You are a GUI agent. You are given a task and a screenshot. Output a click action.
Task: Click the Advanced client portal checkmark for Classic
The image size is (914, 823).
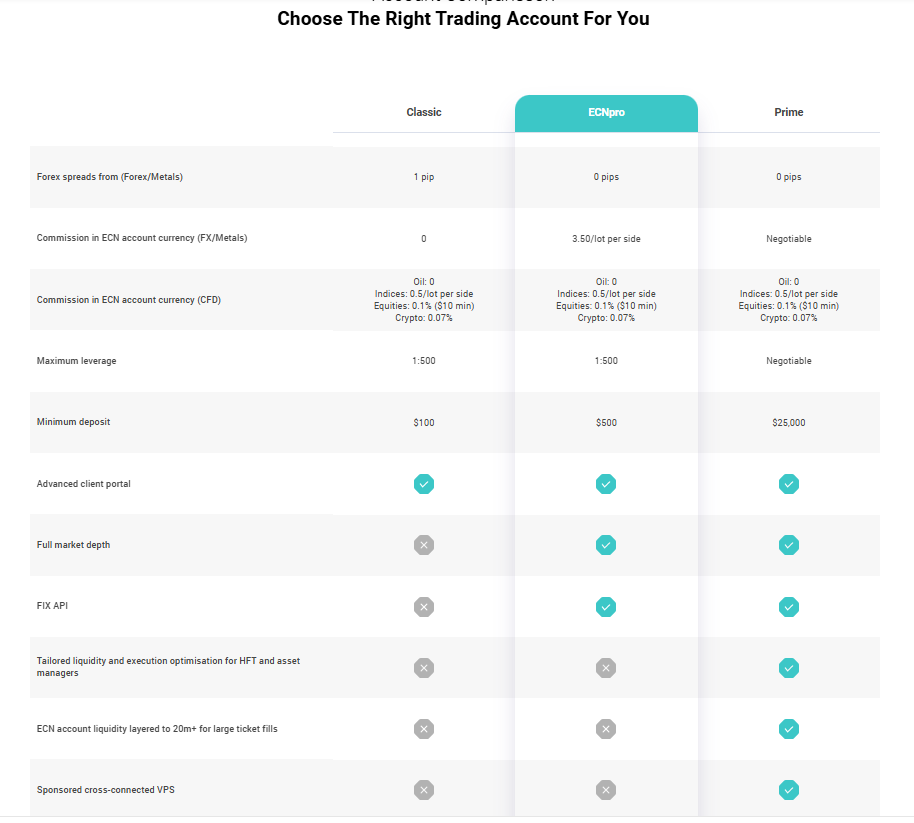[x=424, y=484]
